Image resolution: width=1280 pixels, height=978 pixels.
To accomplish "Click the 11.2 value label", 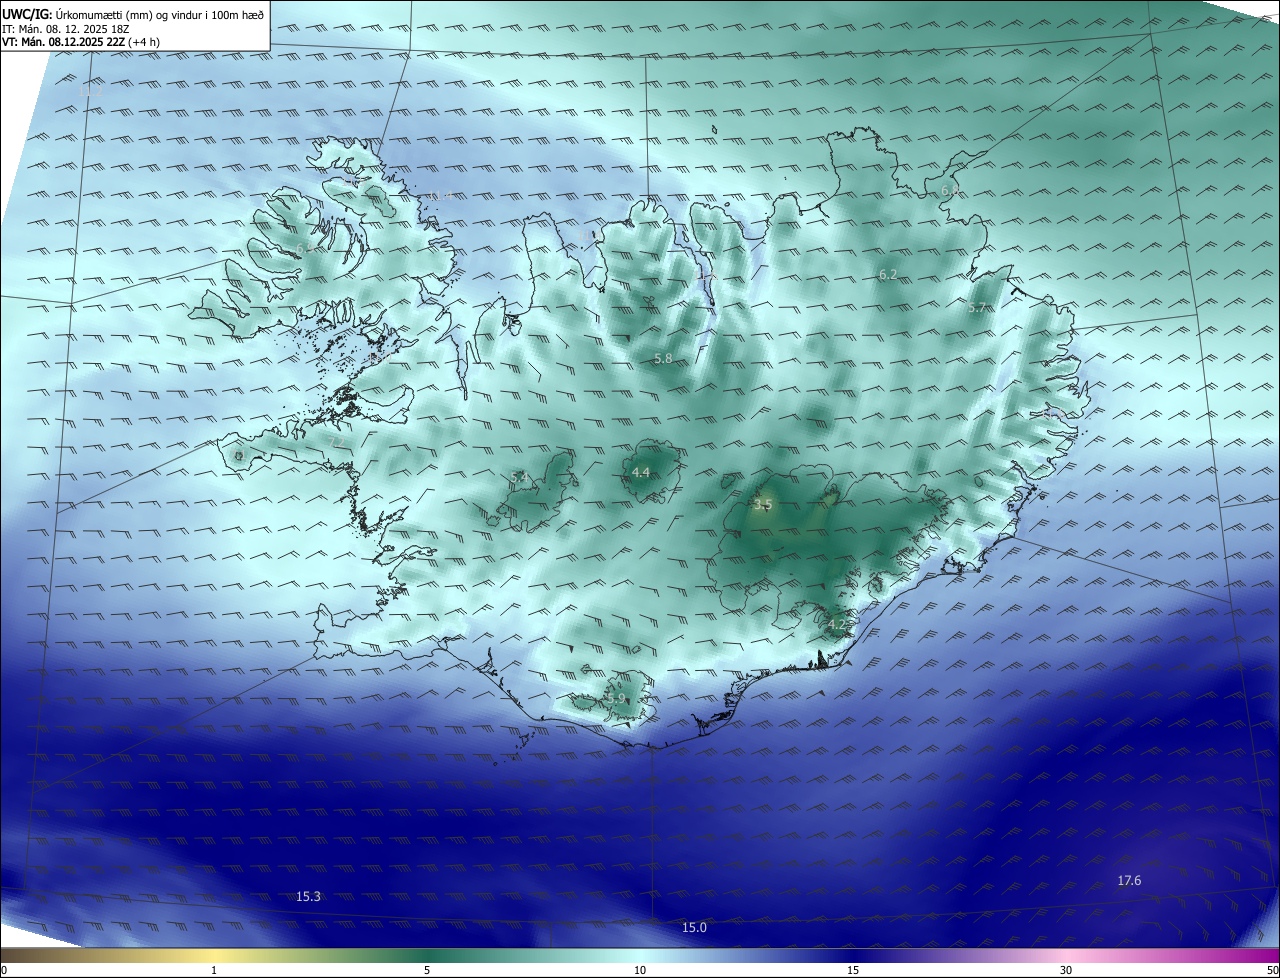I will pos(90,91).
